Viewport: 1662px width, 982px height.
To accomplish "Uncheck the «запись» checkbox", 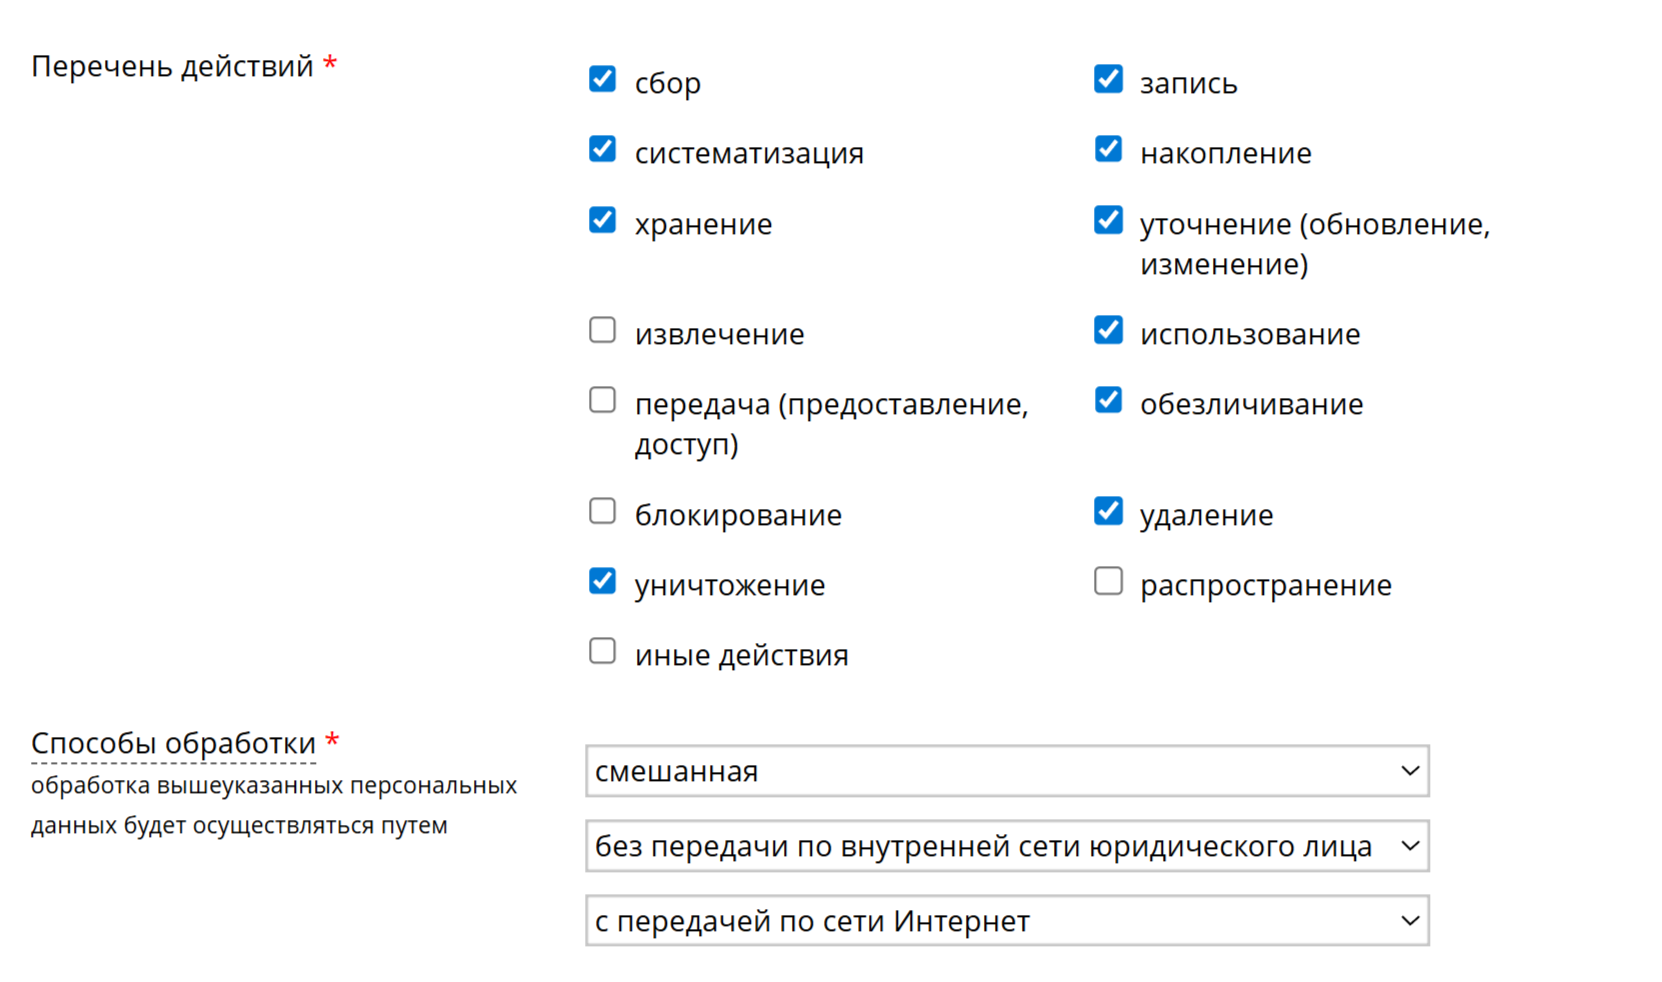I will [x=1108, y=79].
